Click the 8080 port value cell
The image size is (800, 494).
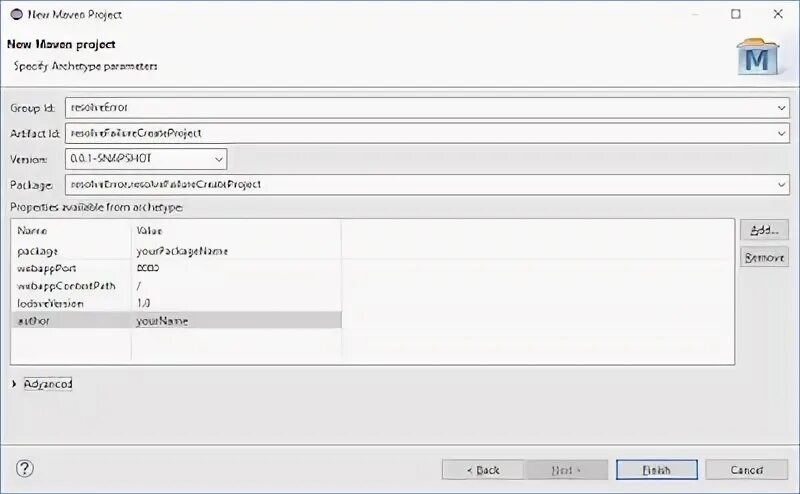coord(148,268)
